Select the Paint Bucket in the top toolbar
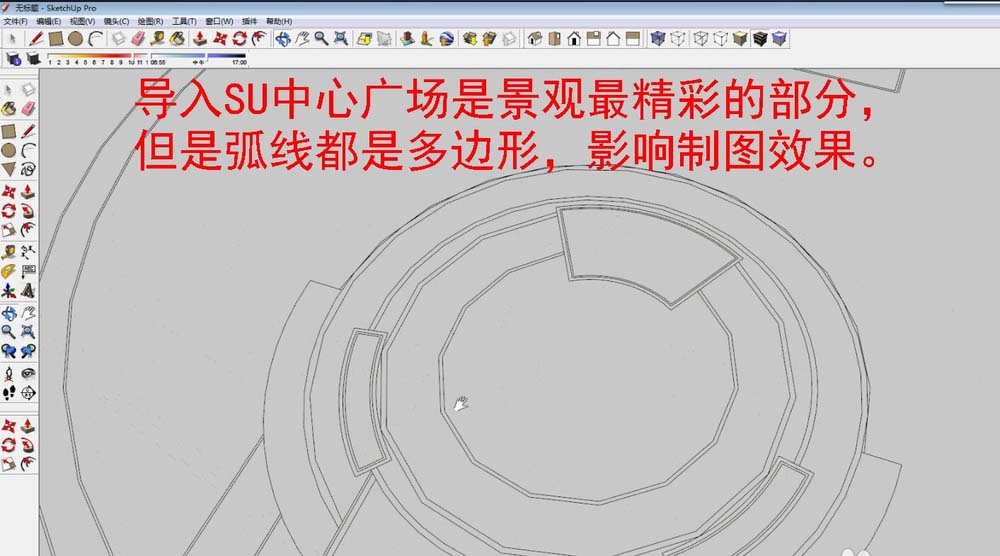This screenshot has height=556, width=1000. coord(177,39)
